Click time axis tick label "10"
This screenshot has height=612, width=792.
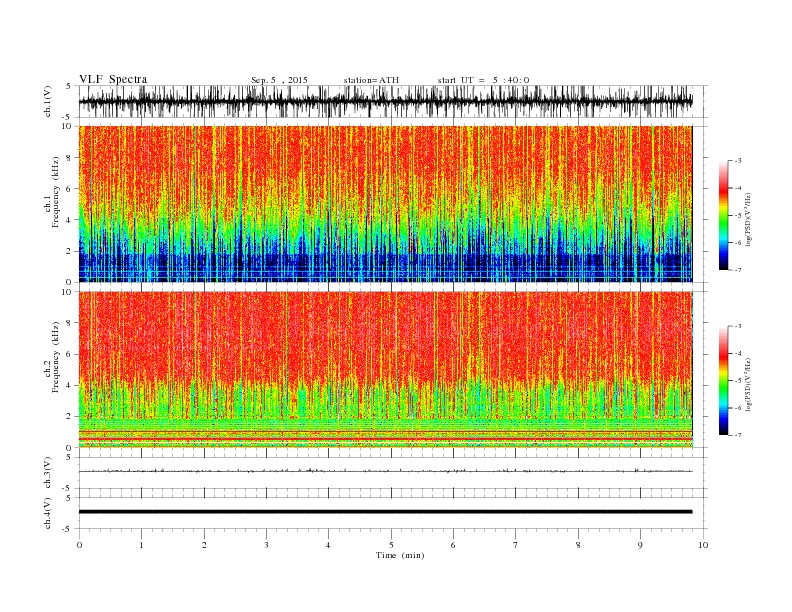coord(703,545)
